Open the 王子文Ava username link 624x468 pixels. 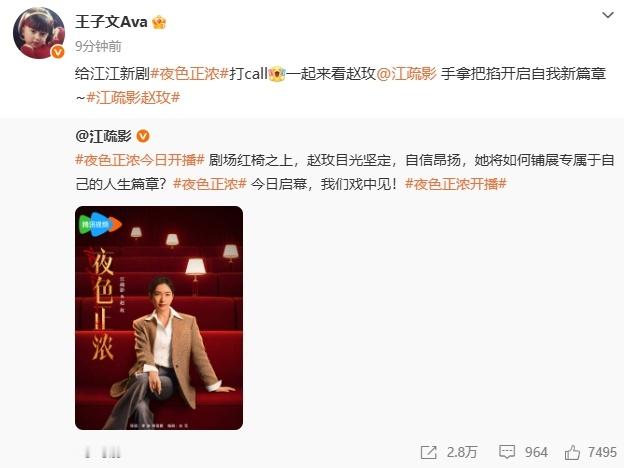[x=111, y=21]
